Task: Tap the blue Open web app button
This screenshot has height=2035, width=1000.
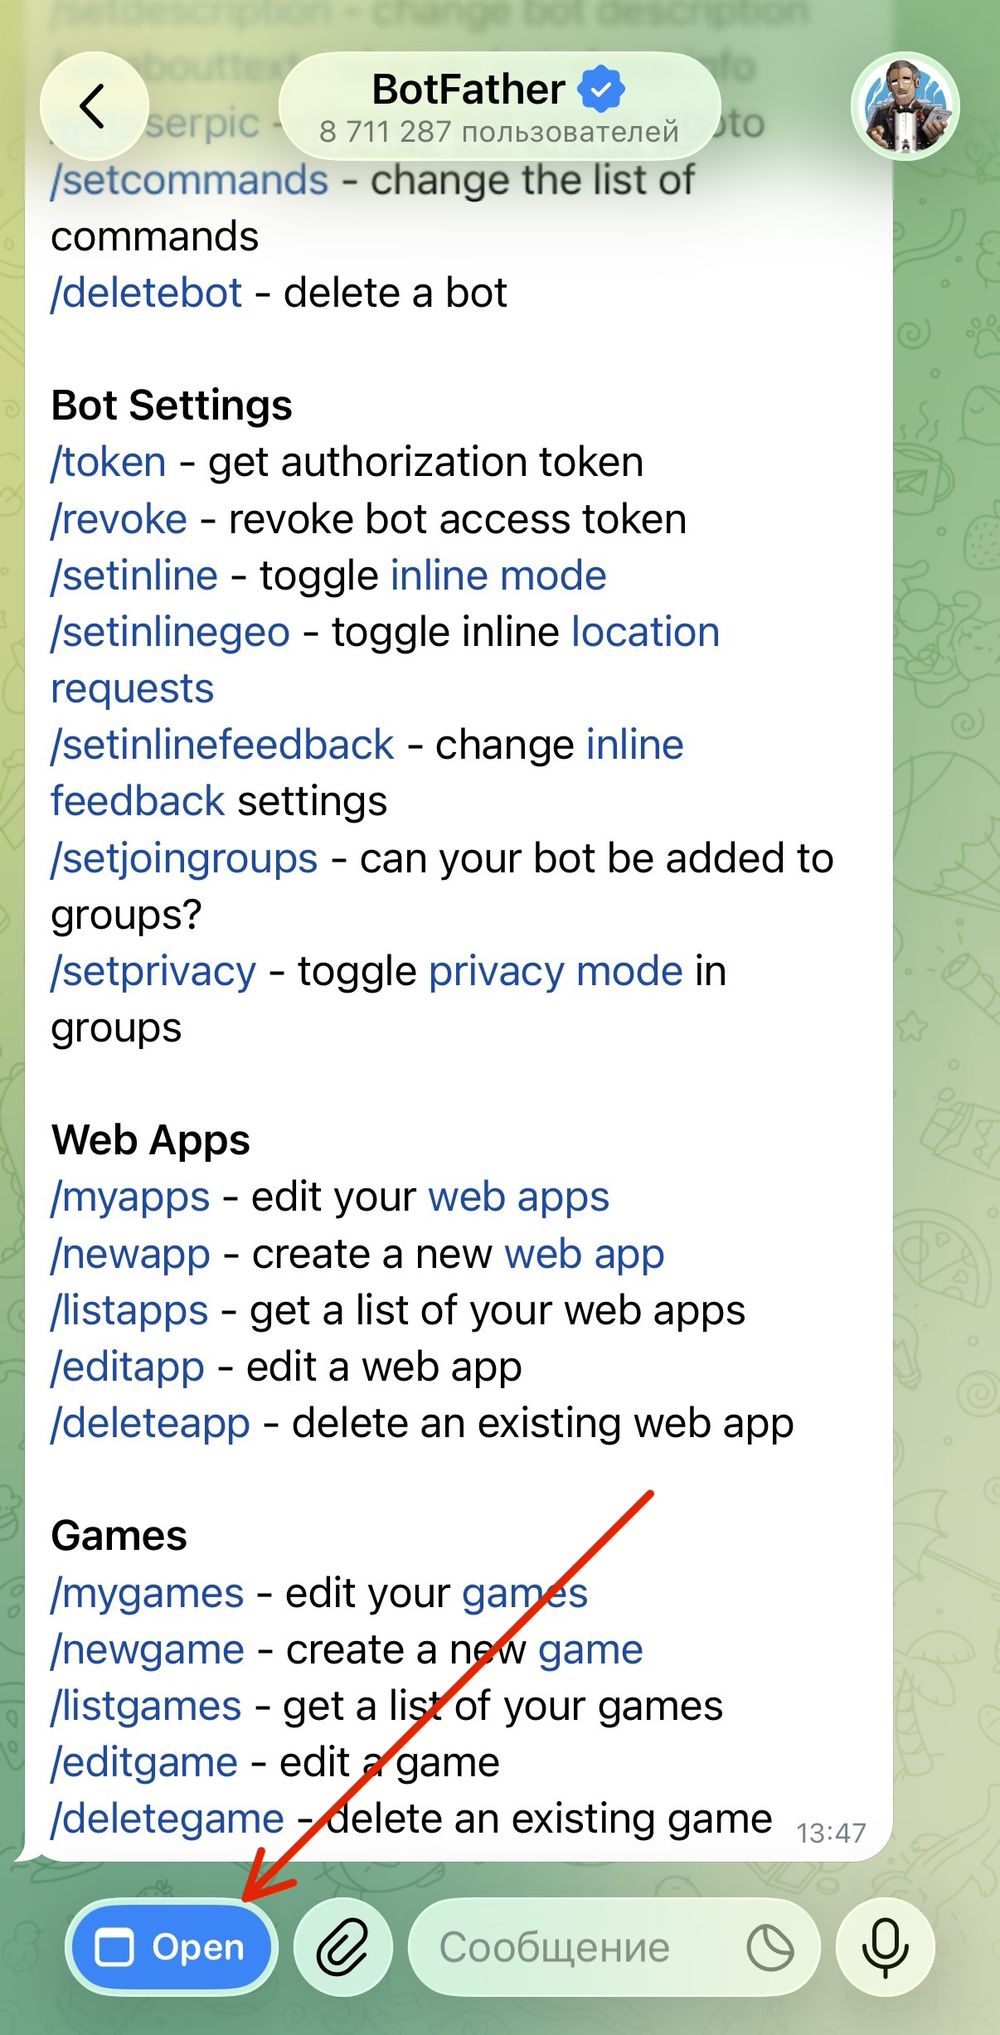Action: (171, 1947)
